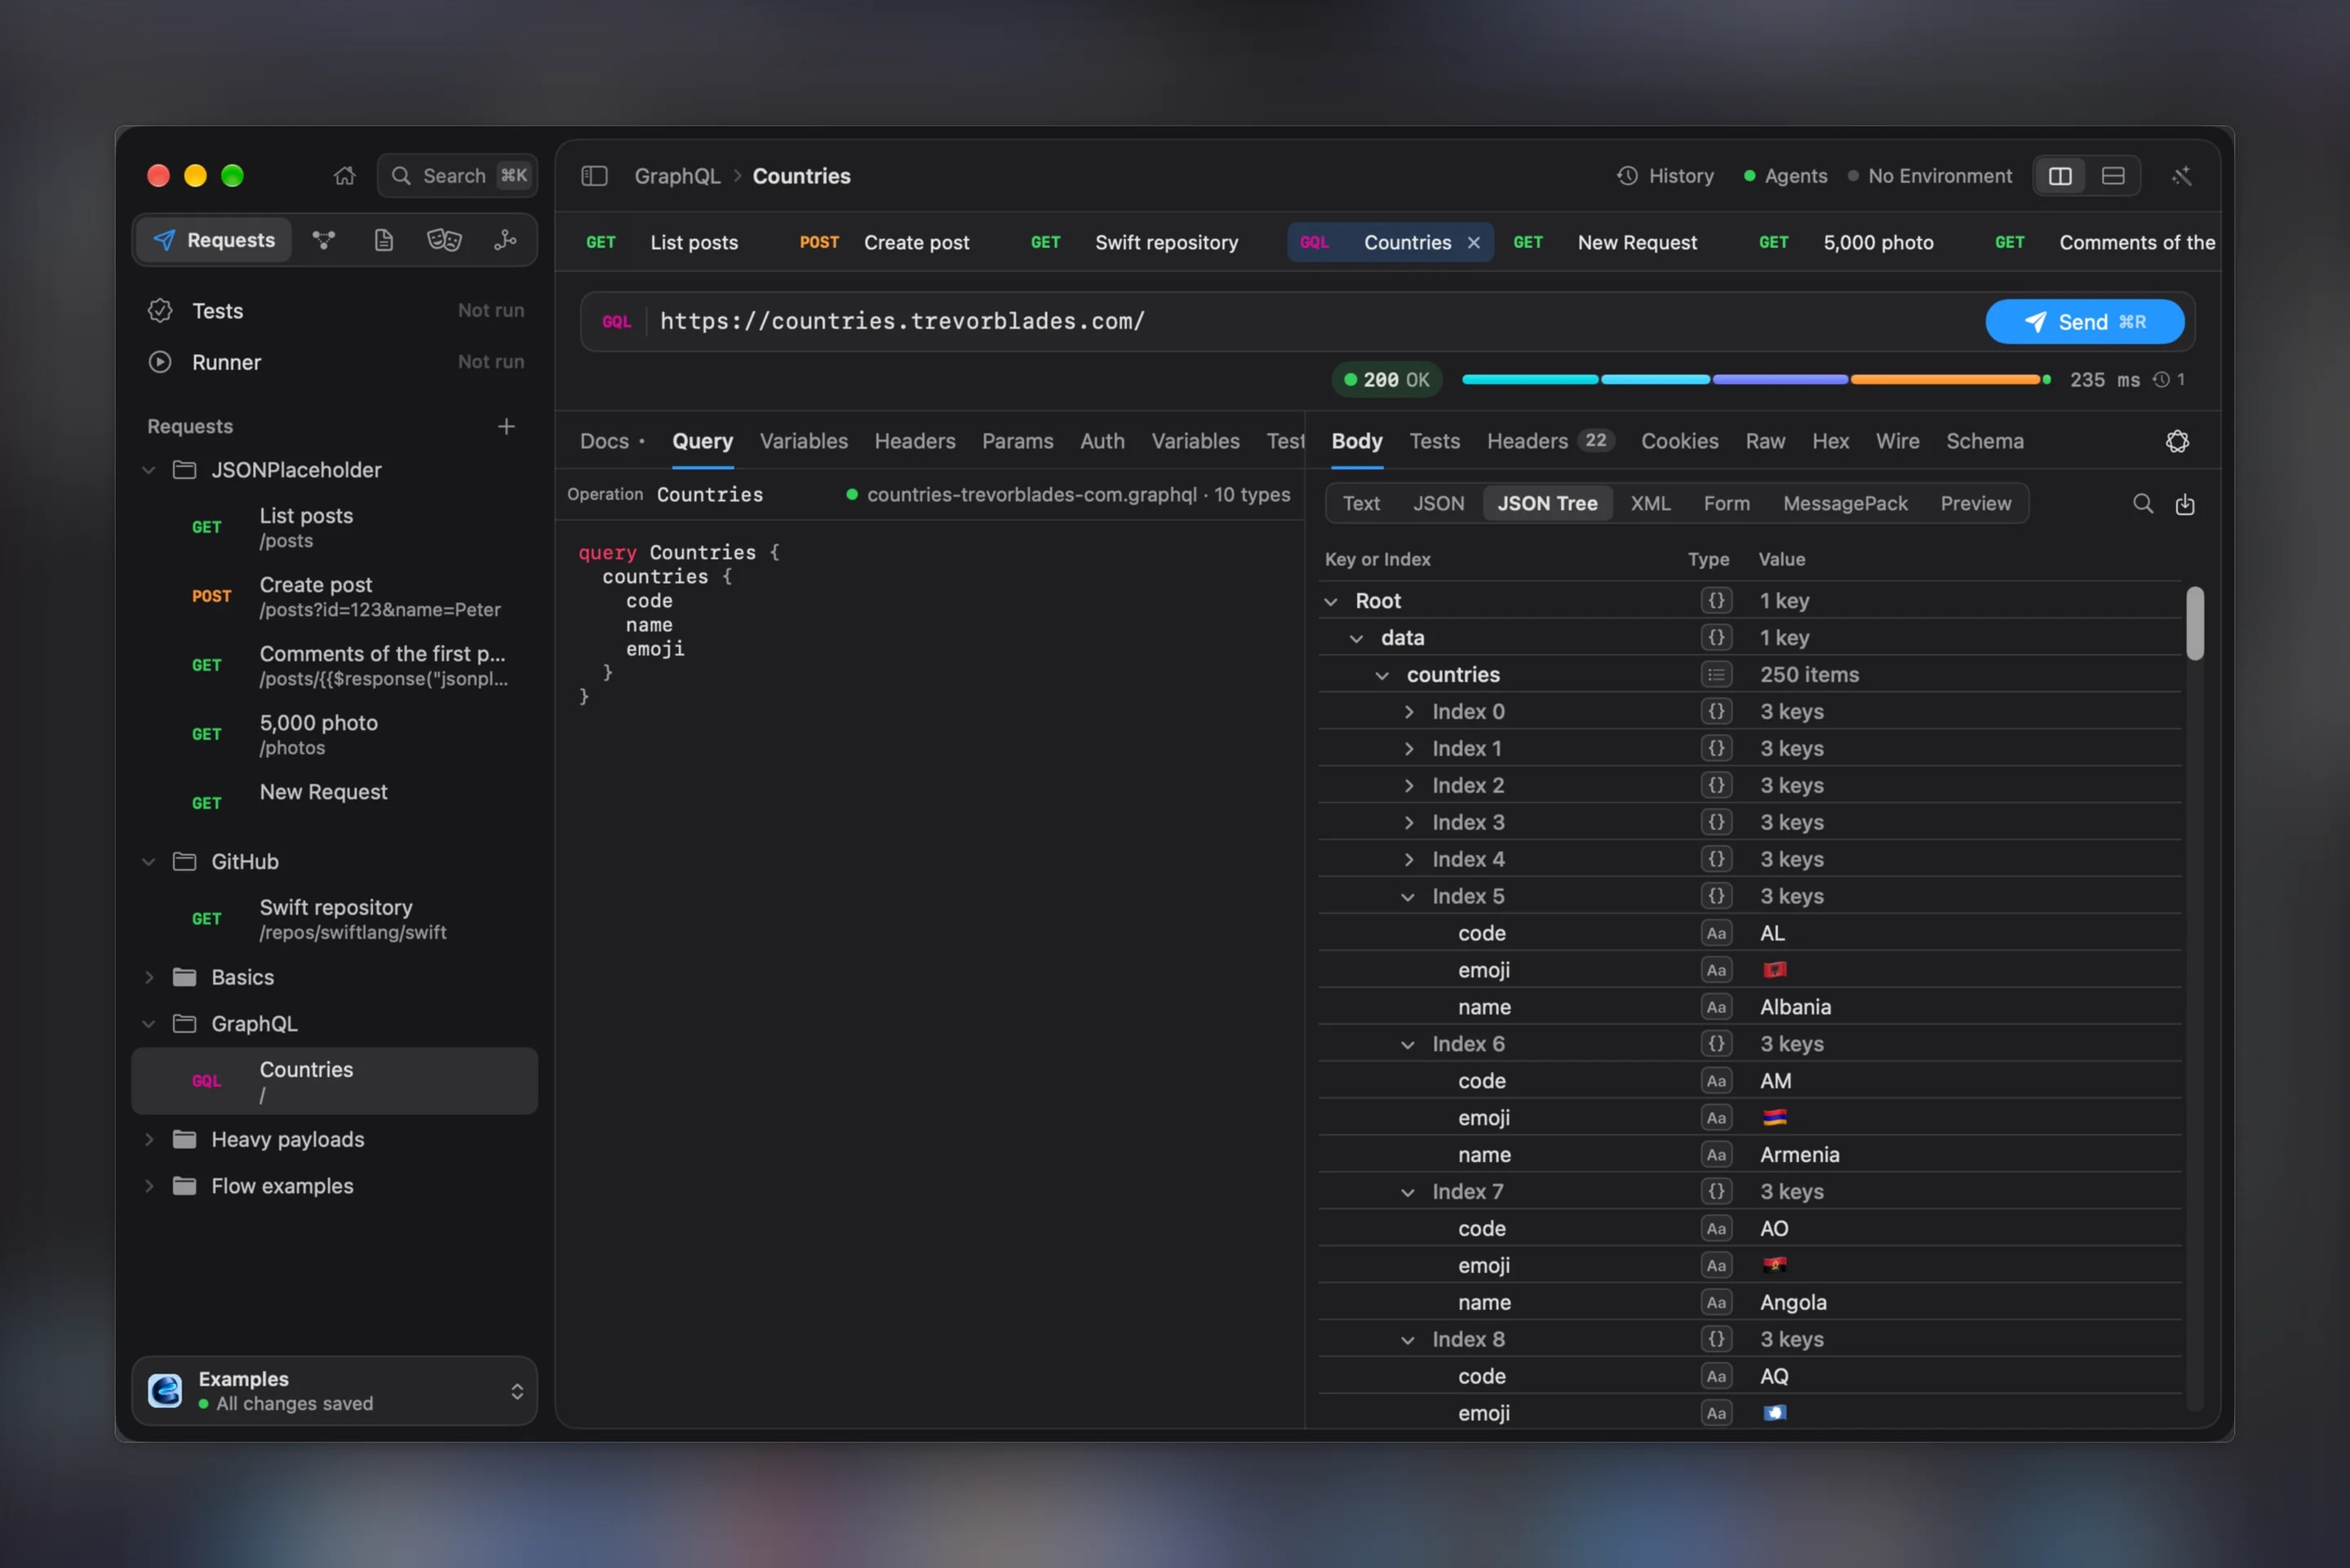
Task: Open the git branch icon in sidebar toolbar
Action: (505, 240)
